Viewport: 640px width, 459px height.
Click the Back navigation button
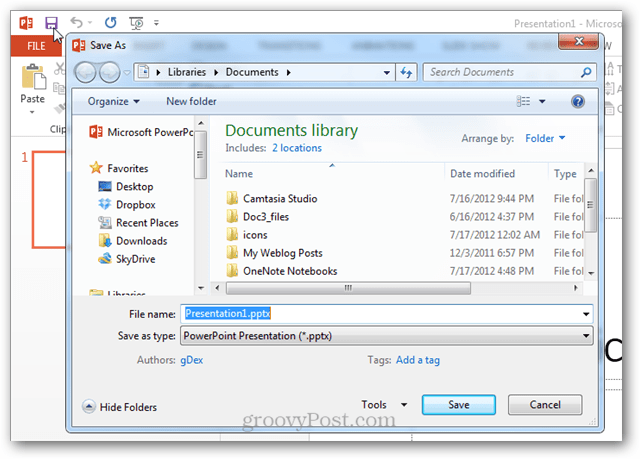coord(85,73)
